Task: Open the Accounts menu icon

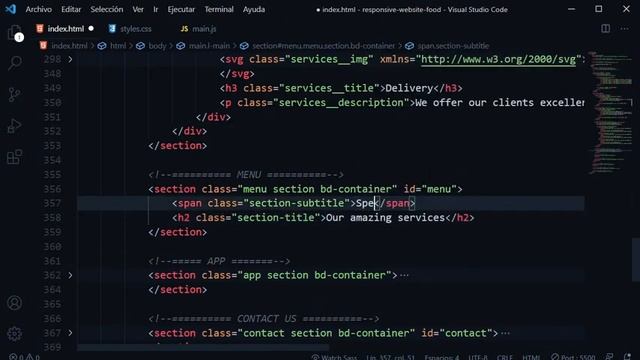Action: pyautogui.click(x=14, y=303)
